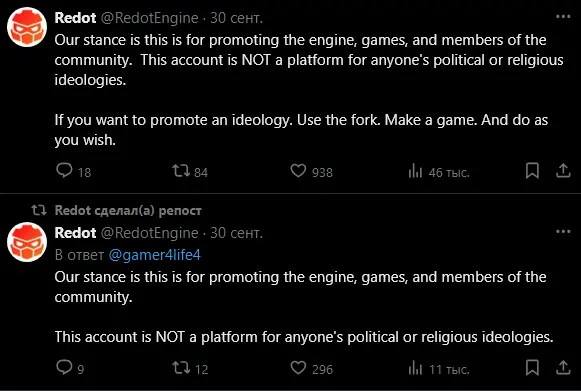This screenshot has height=391, width=581.
Task: Open the Redot avatar on first tweet
Action: coord(27,27)
